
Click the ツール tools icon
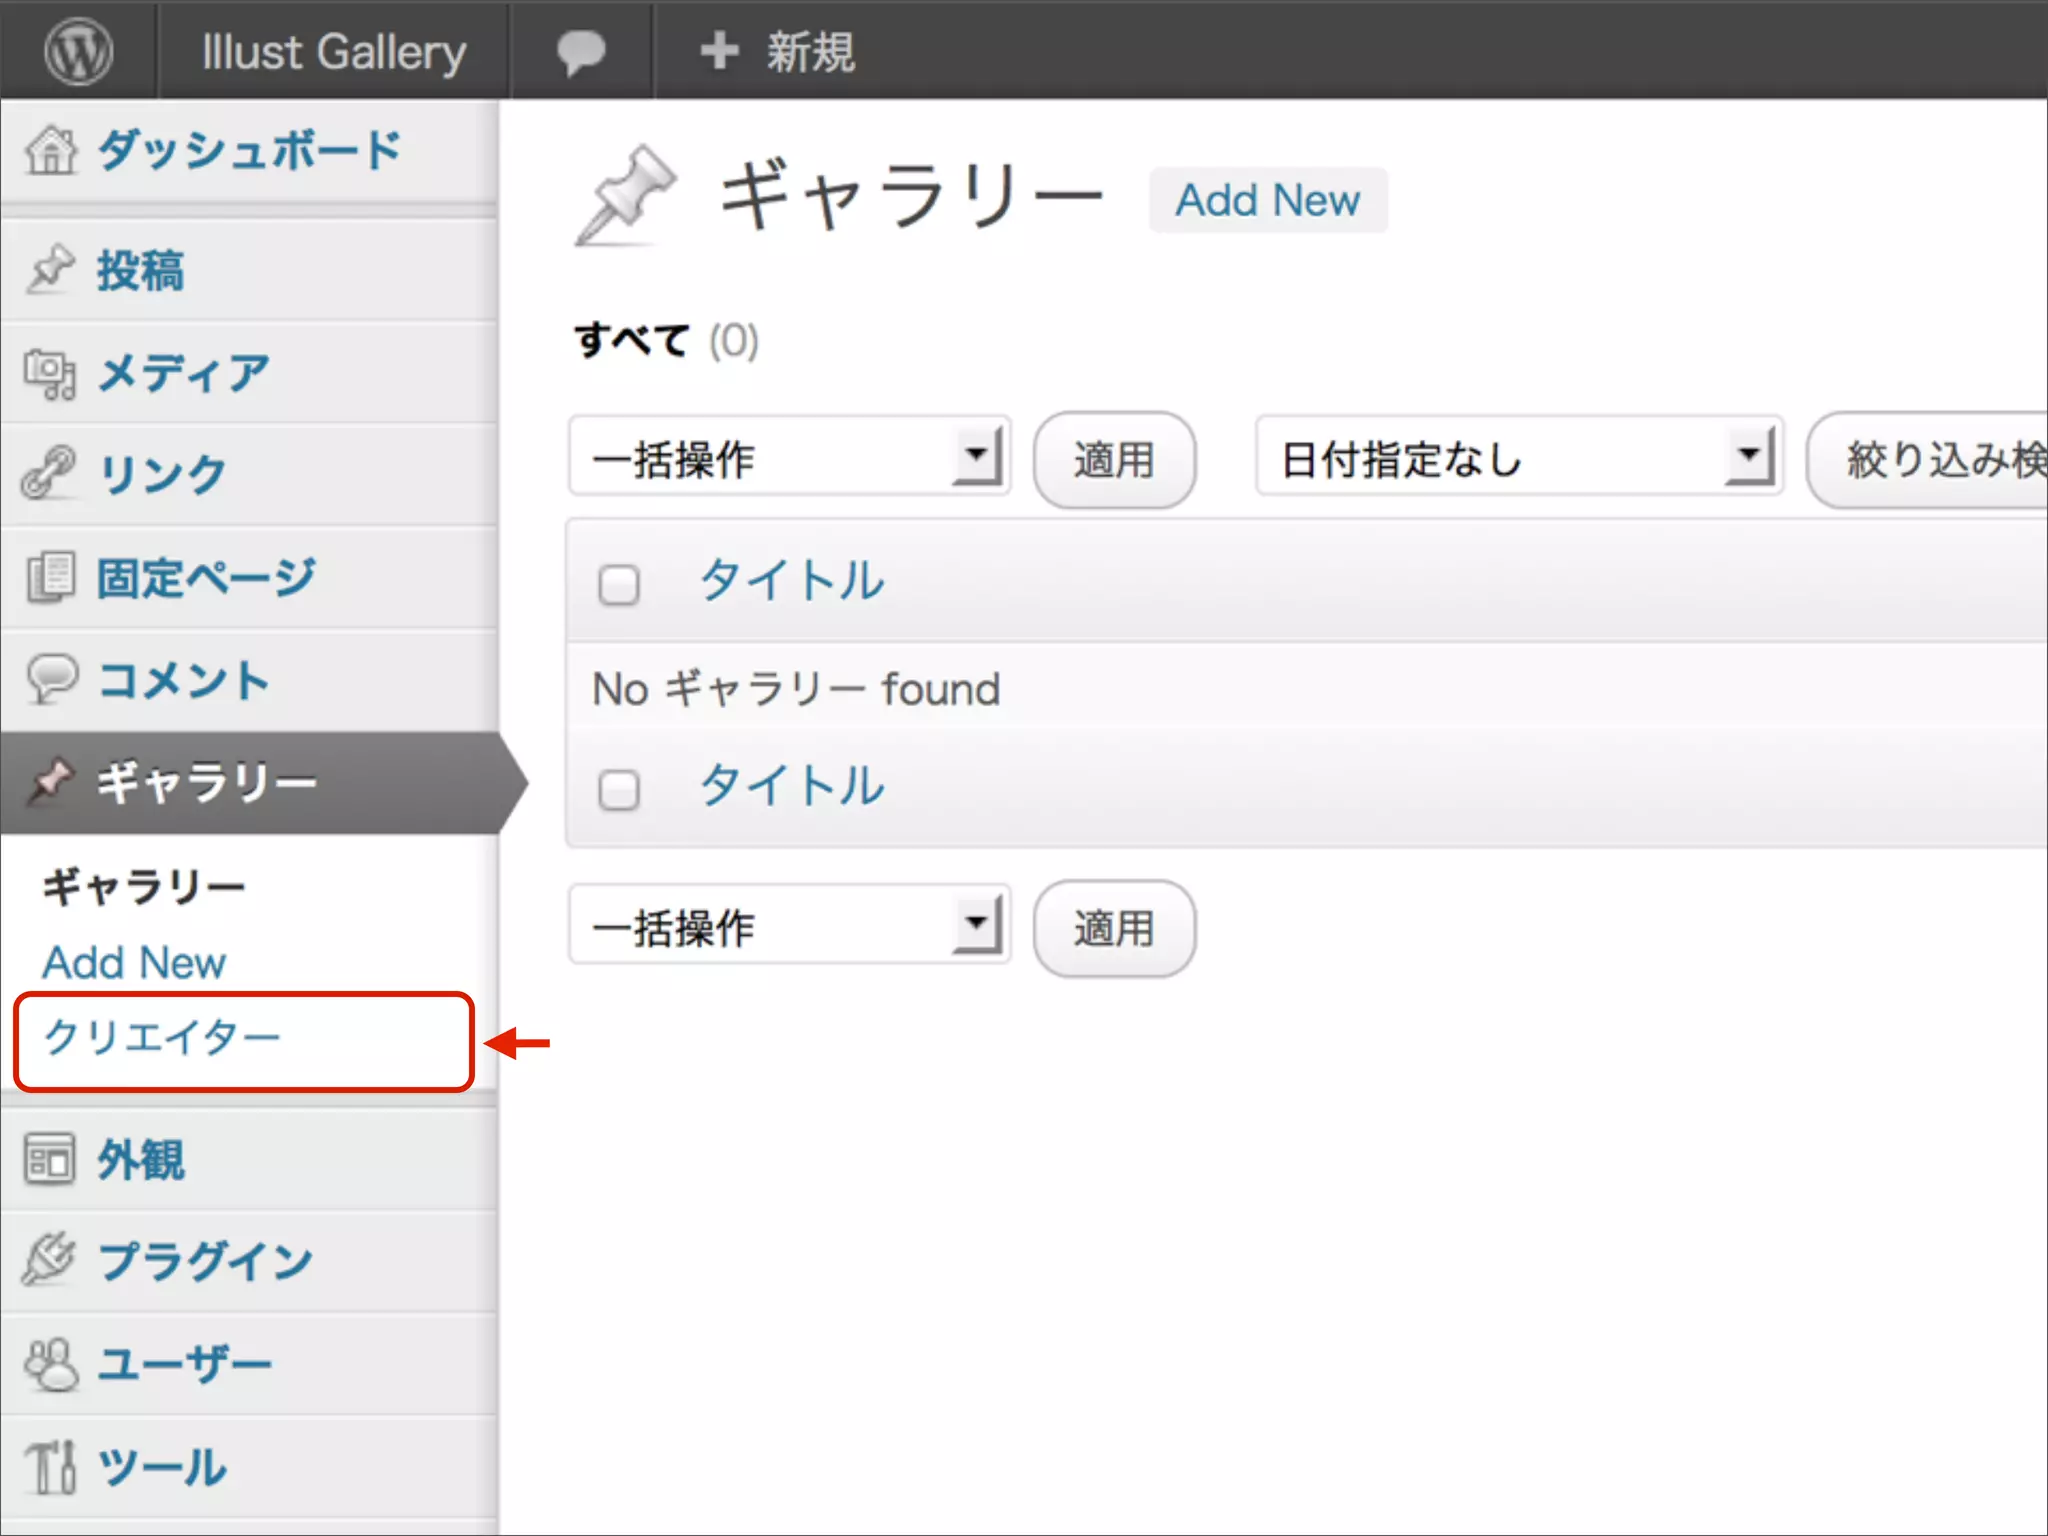pos(50,1467)
